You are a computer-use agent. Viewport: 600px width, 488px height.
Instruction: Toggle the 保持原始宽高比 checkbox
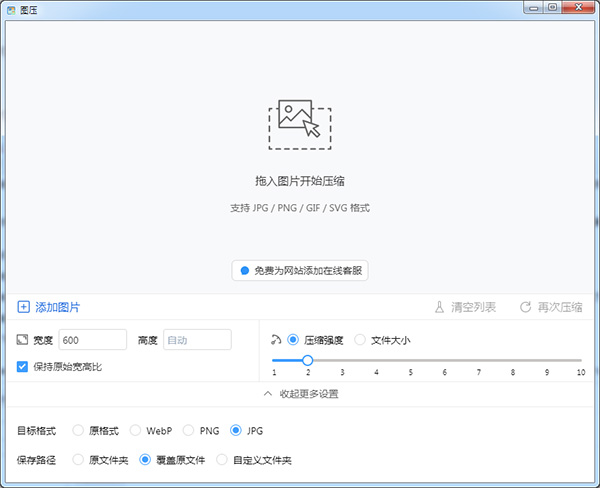point(23,367)
